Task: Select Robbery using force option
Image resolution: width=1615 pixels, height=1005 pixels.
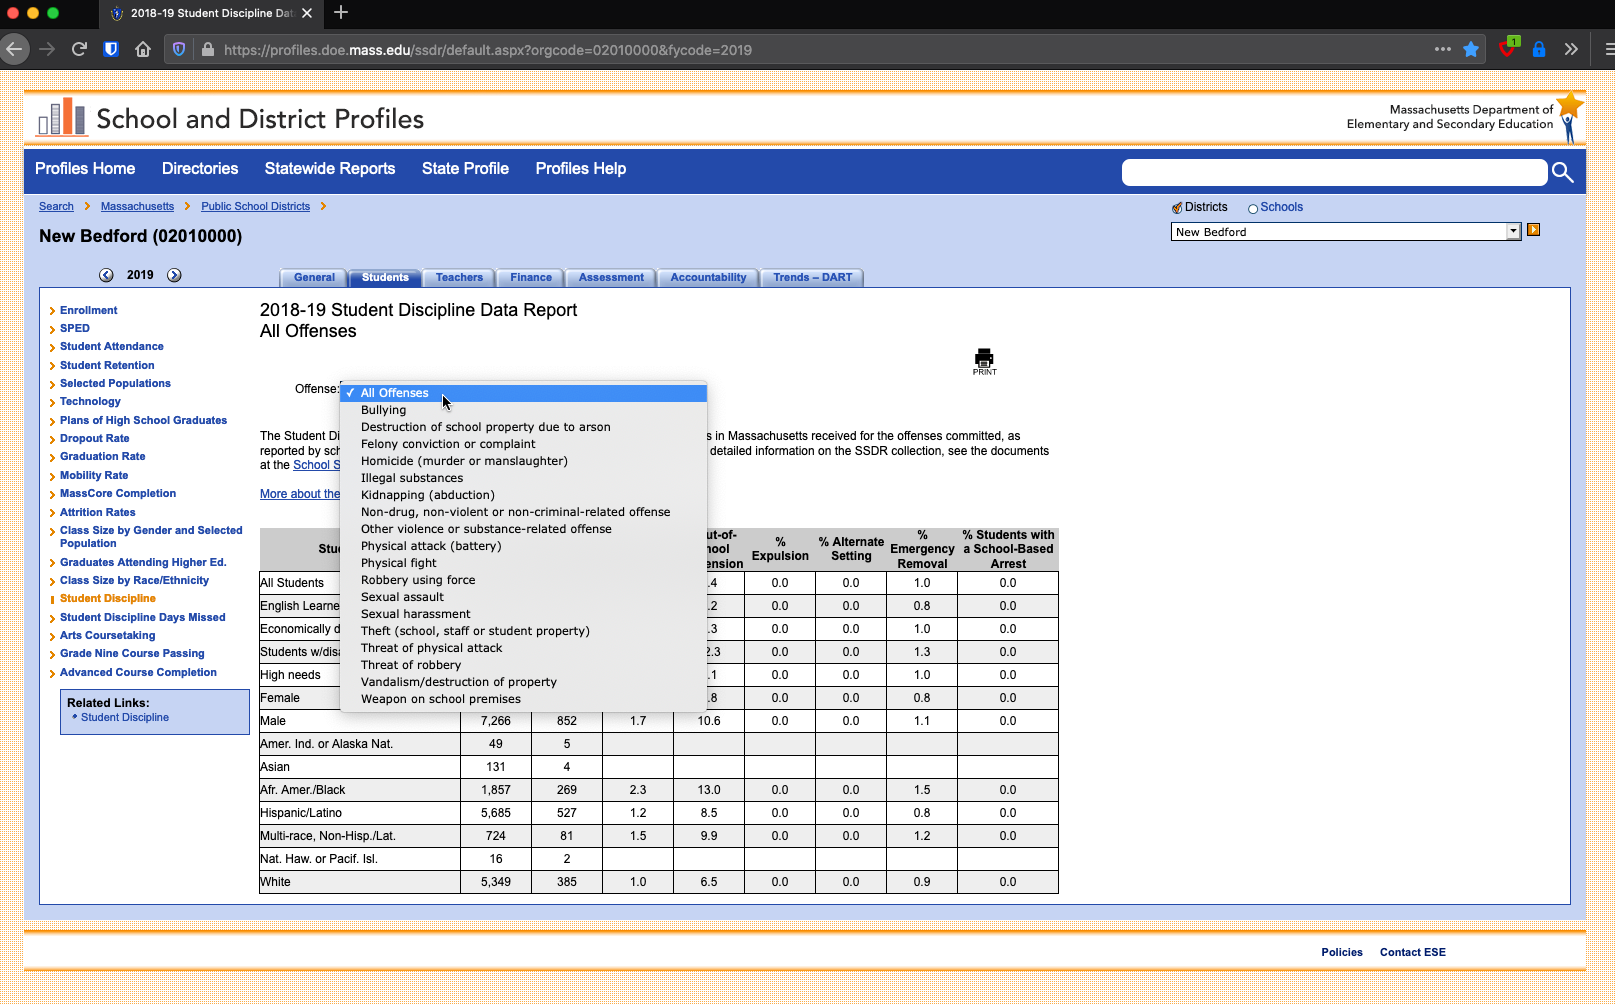Action: (523, 580)
